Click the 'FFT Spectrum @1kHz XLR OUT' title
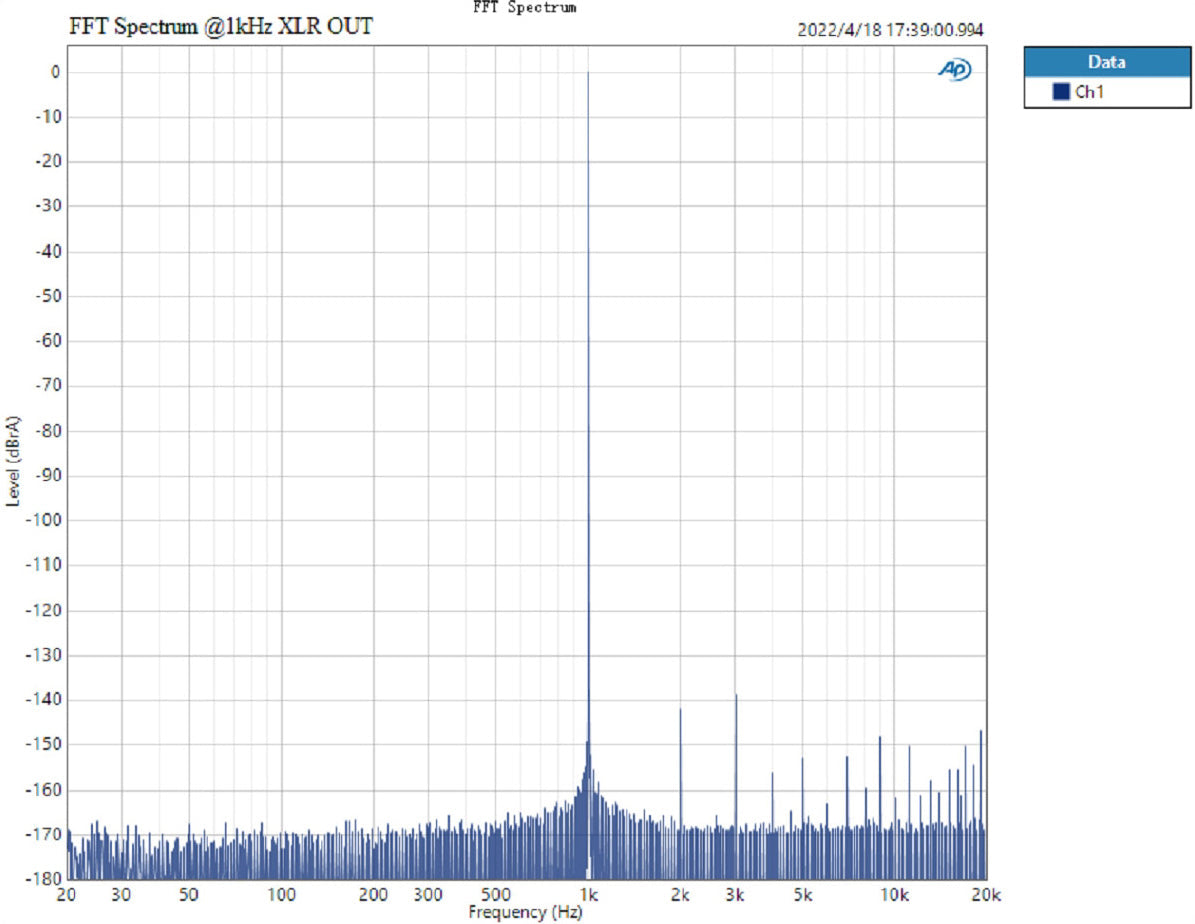This screenshot has width=1195, height=924. coord(220,27)
